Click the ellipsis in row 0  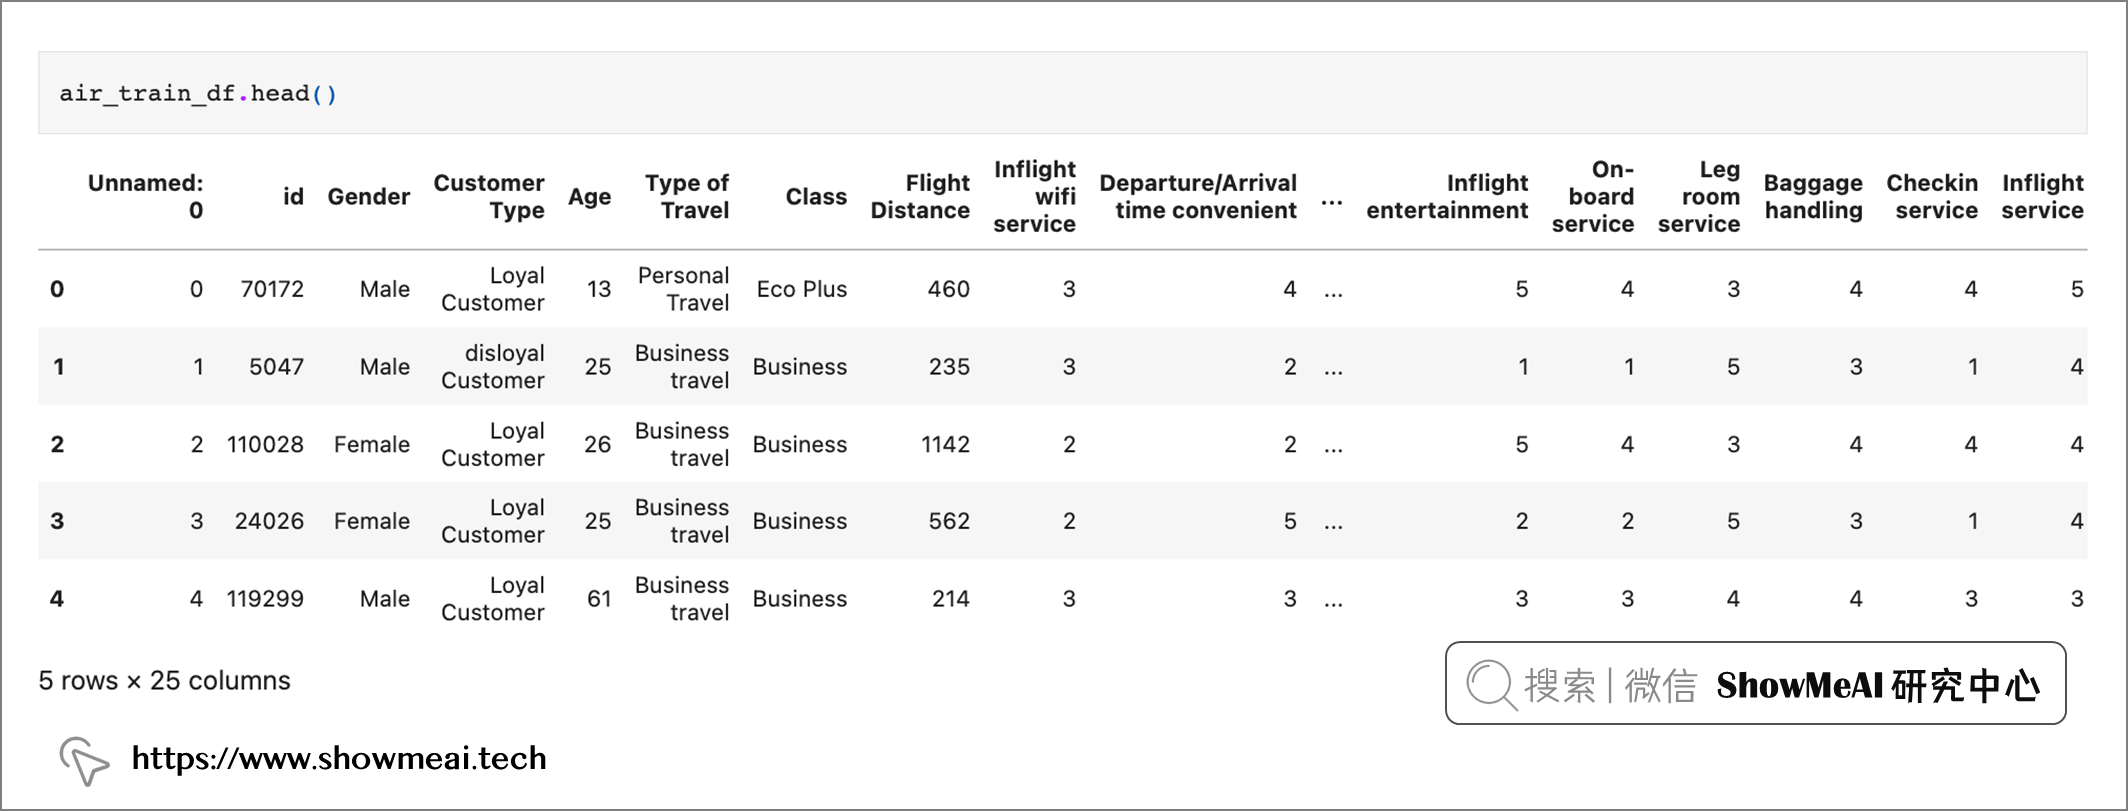click(1333, 293)
